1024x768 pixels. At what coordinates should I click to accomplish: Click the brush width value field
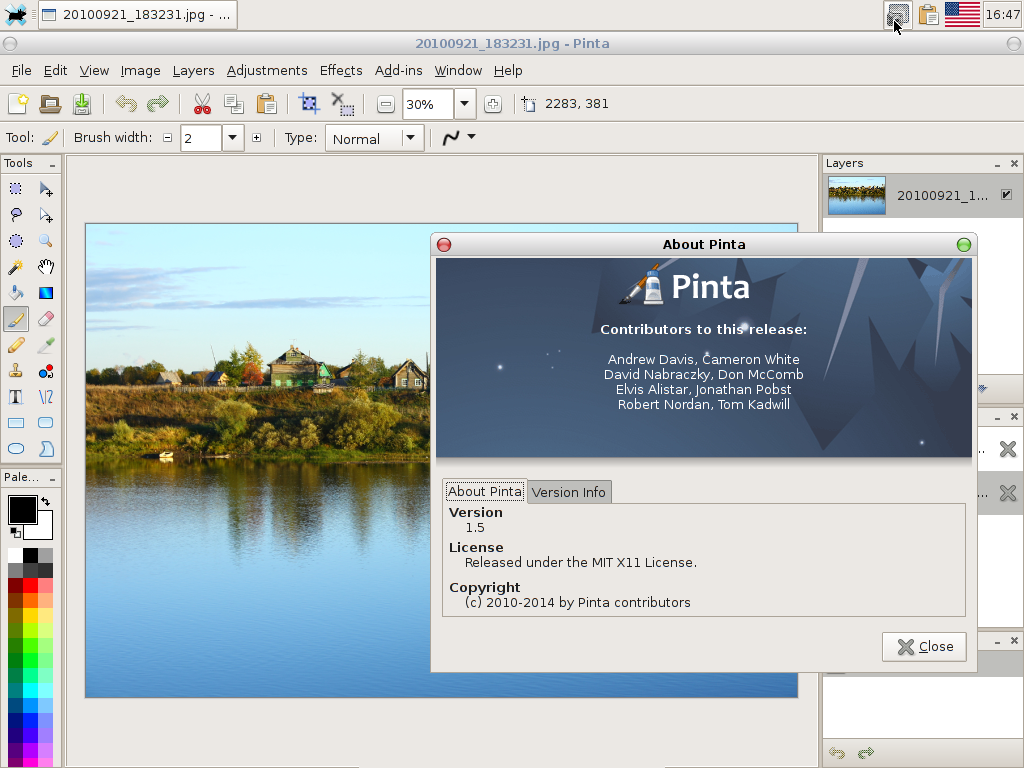pos(201,138)
